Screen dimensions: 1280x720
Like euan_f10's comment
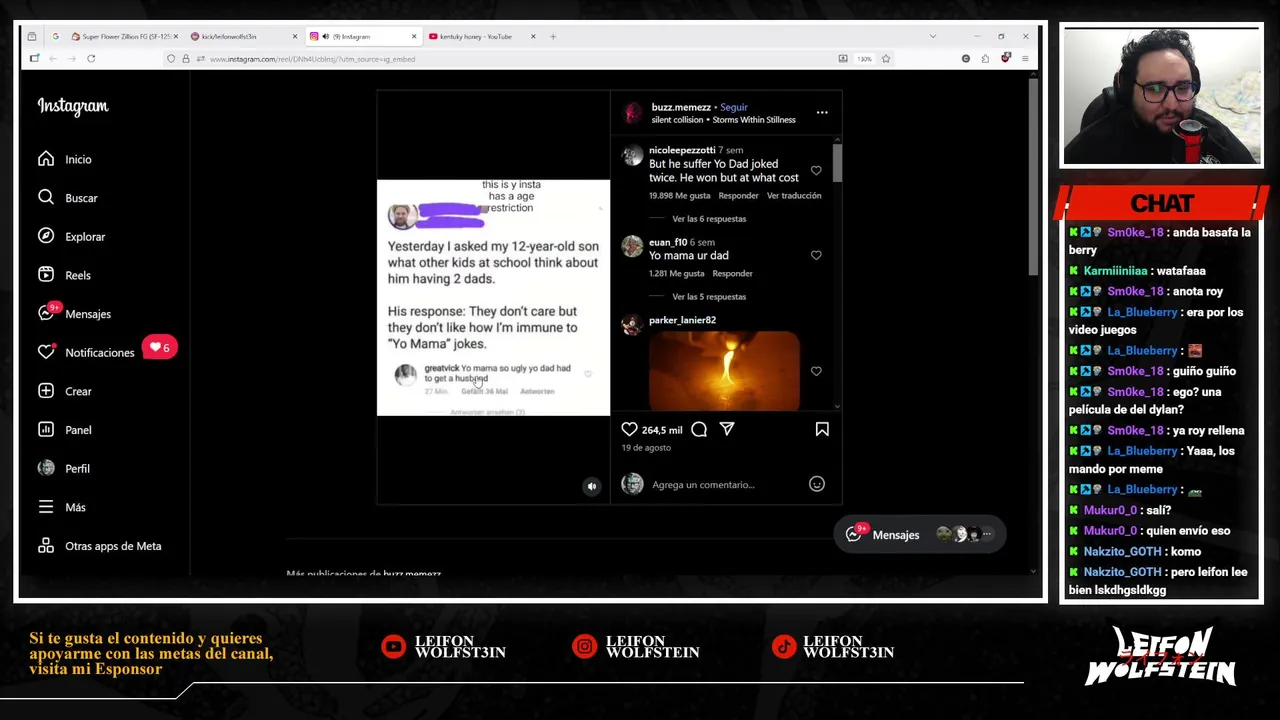pos(816,256)
